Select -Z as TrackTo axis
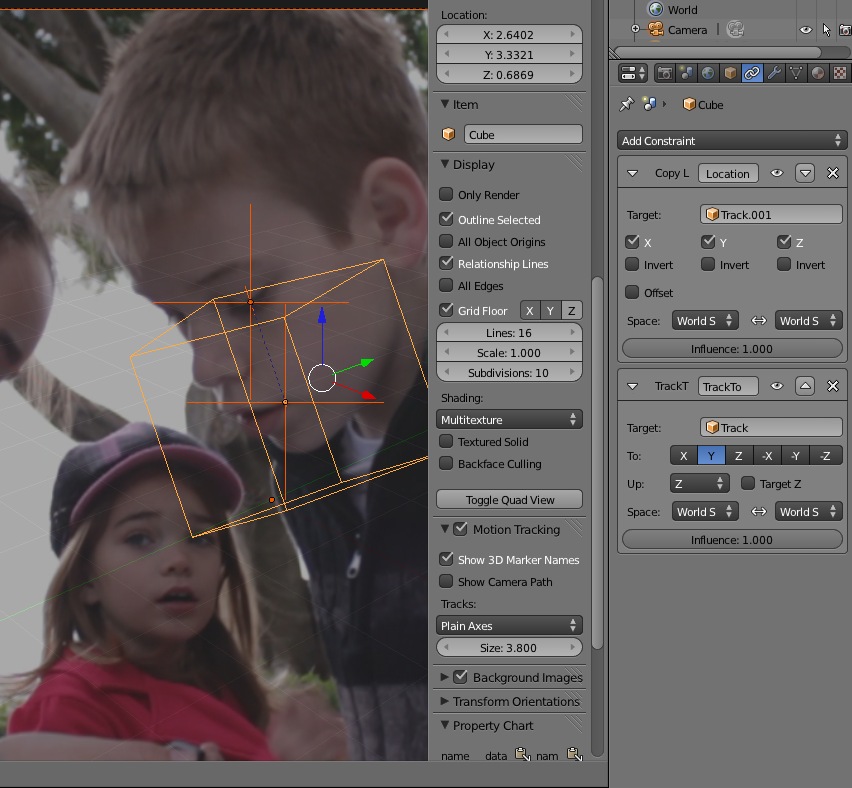852x788 pixels. [825, 455]
